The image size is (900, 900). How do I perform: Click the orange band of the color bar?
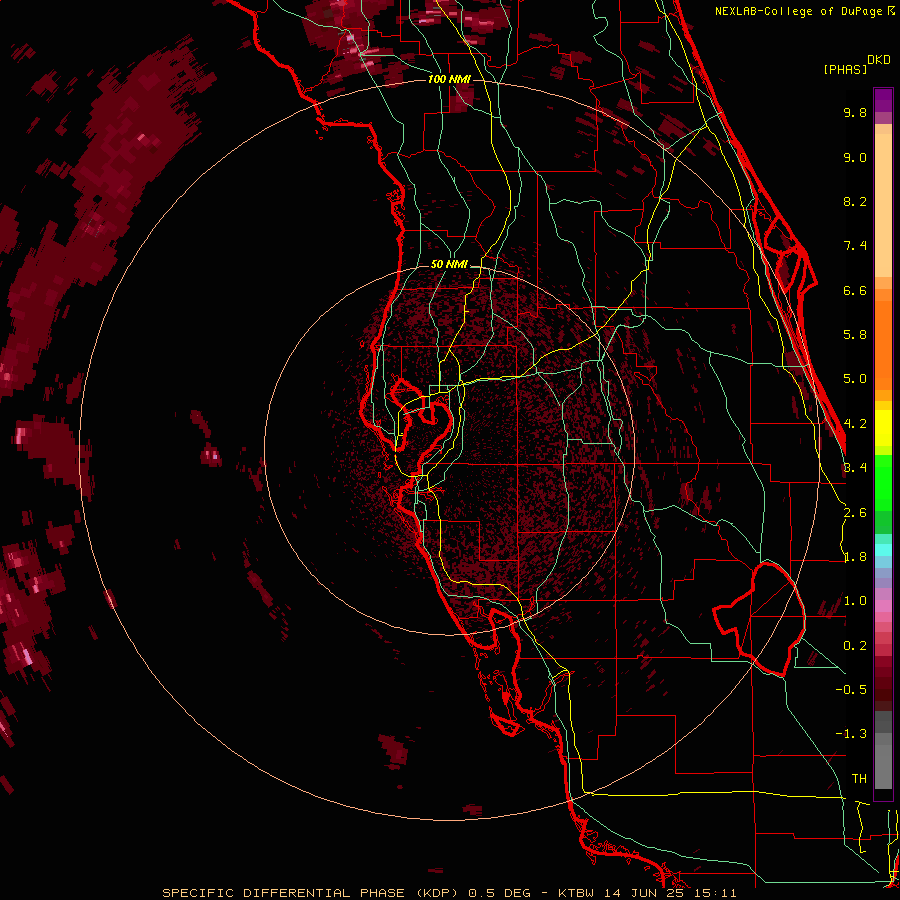click(x=883, y=344)
